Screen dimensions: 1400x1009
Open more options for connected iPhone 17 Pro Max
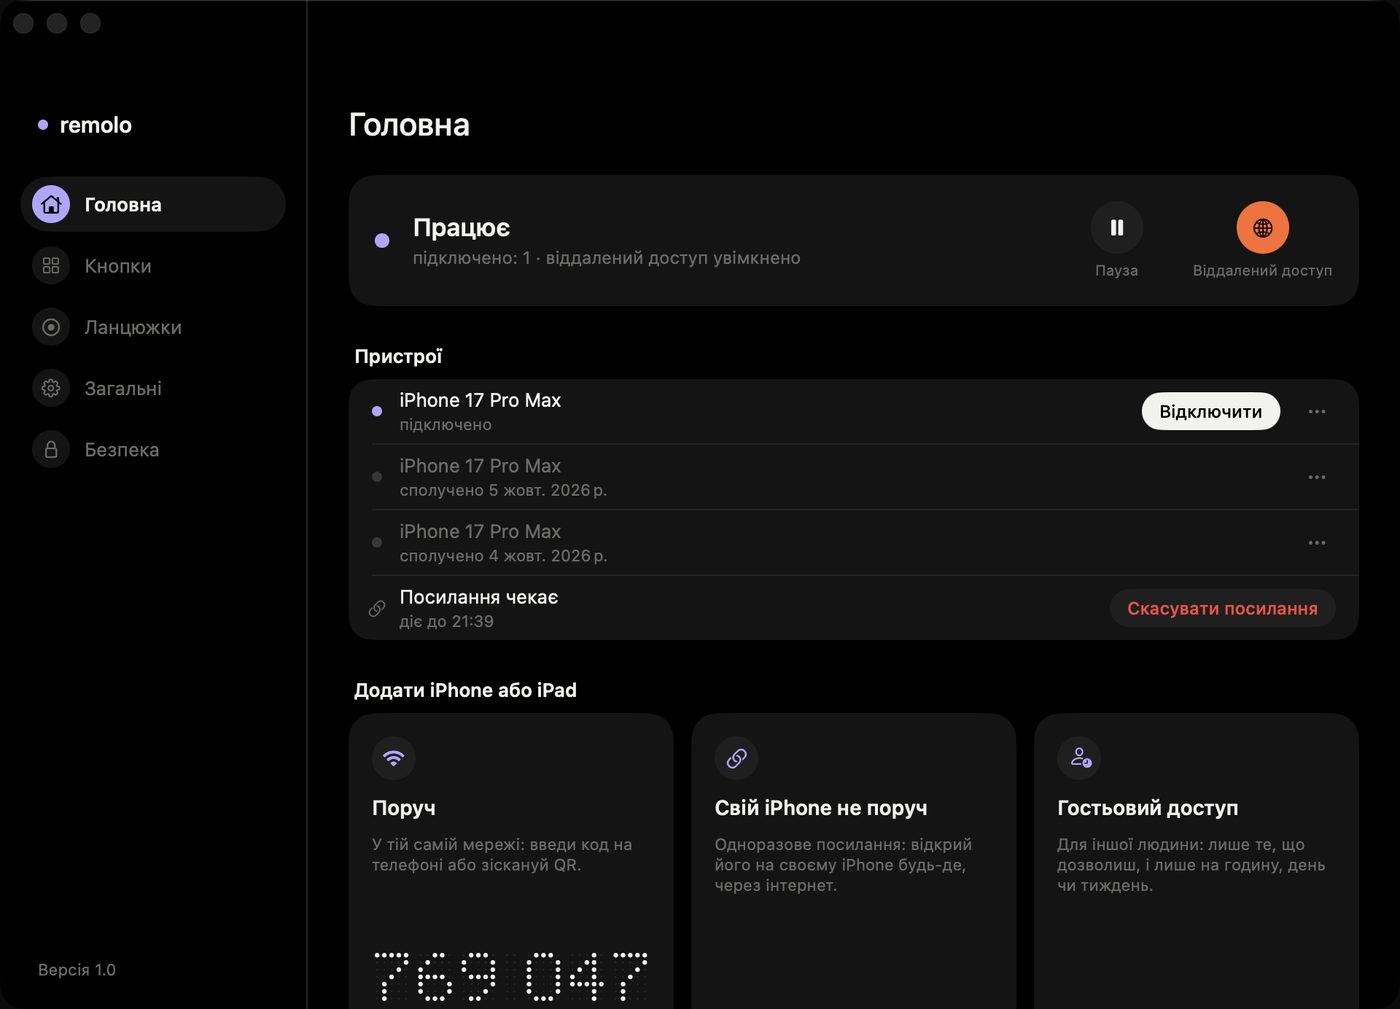pos(1317,411)
